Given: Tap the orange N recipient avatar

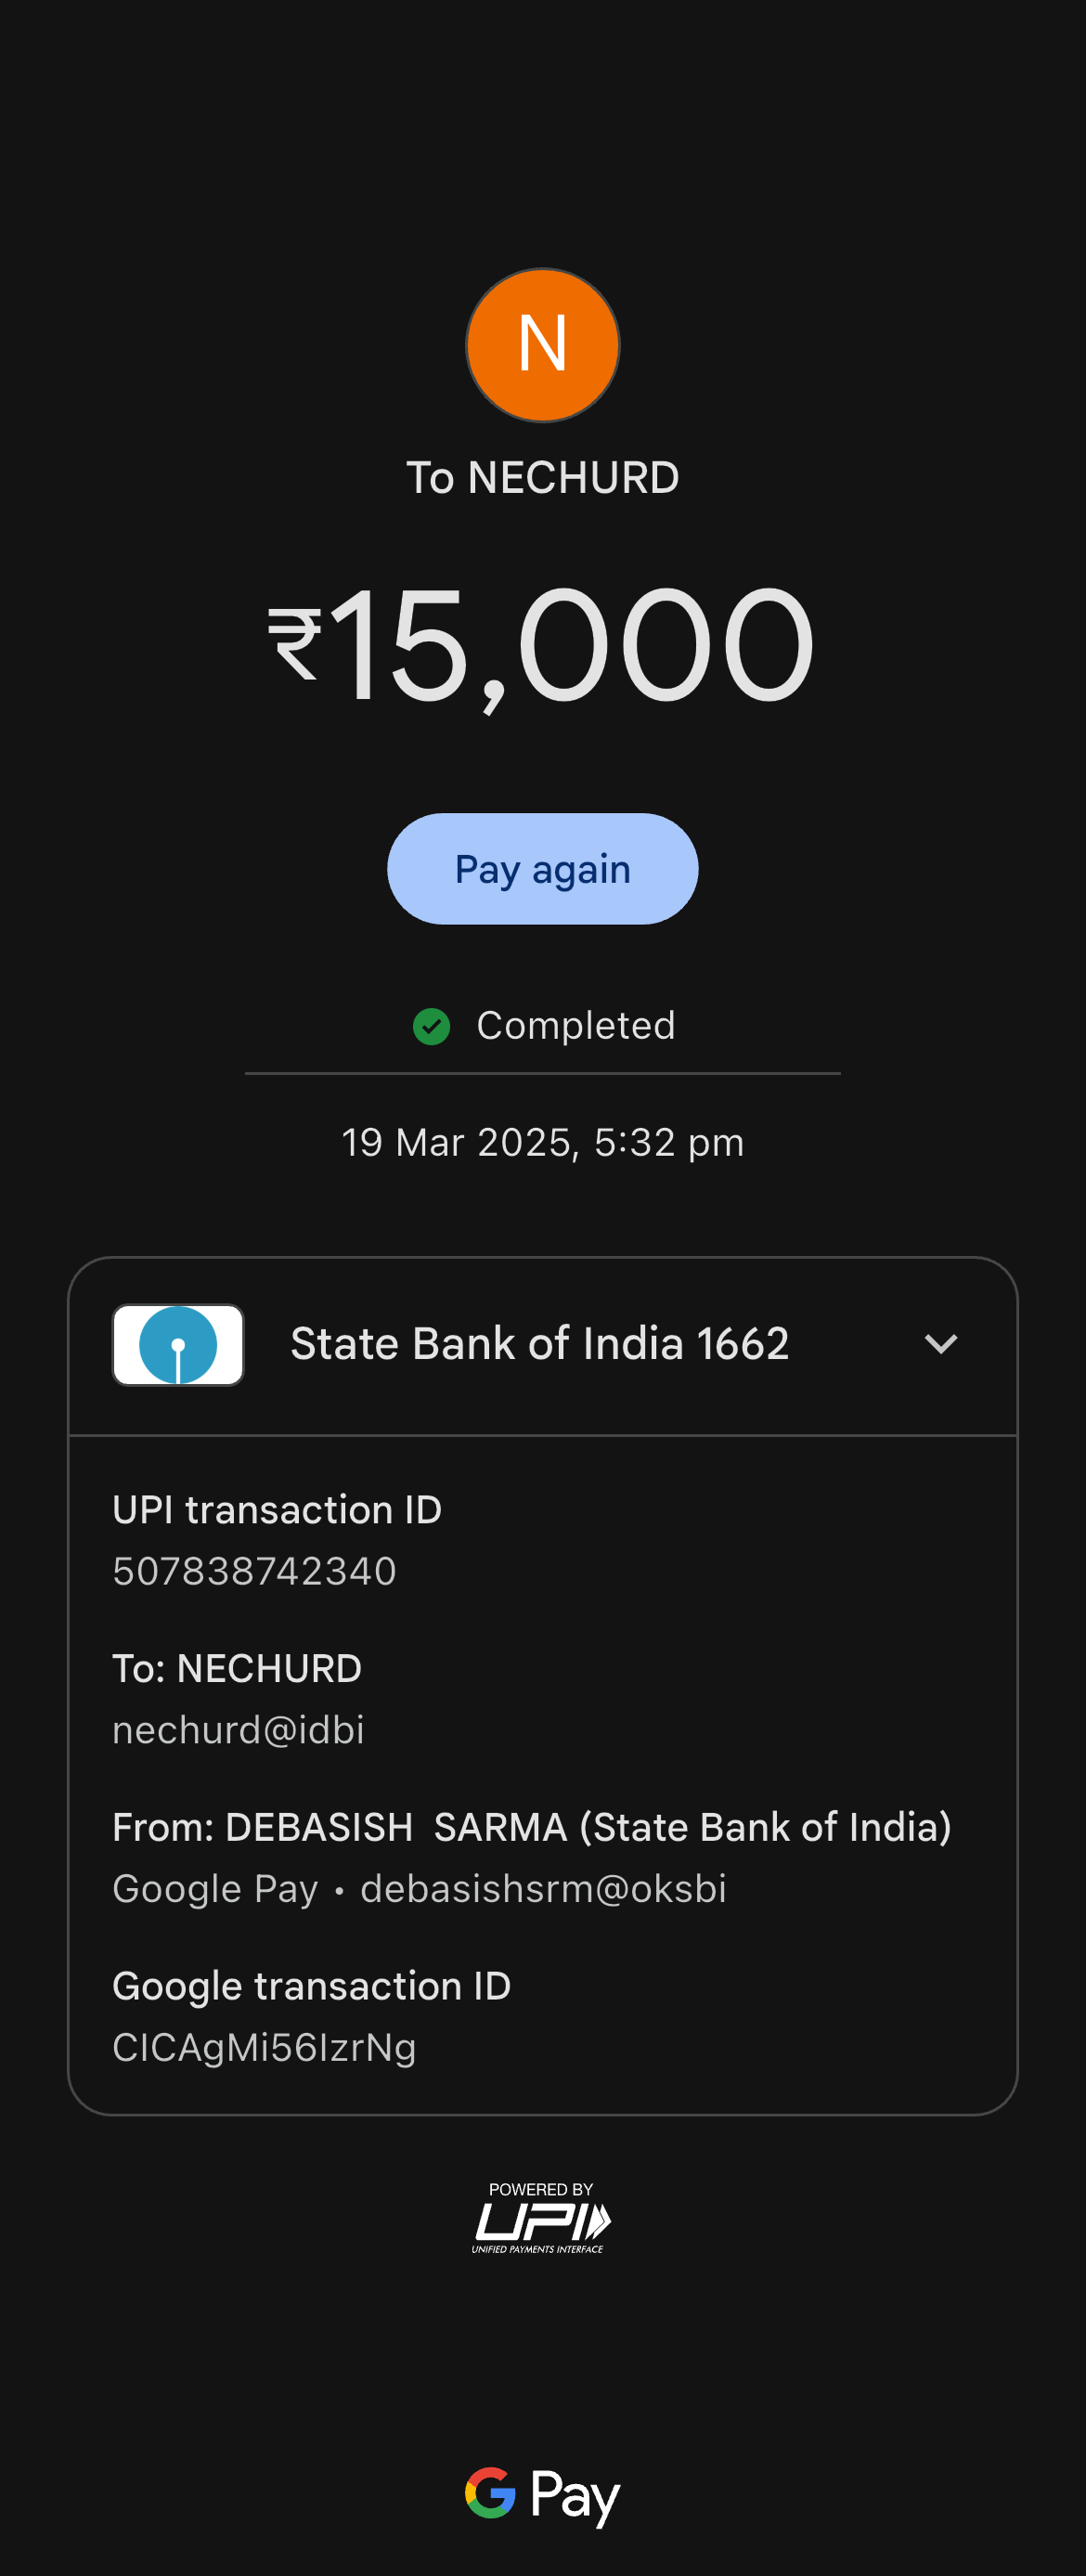Looking at the screenshot, I should coord(542,345).
